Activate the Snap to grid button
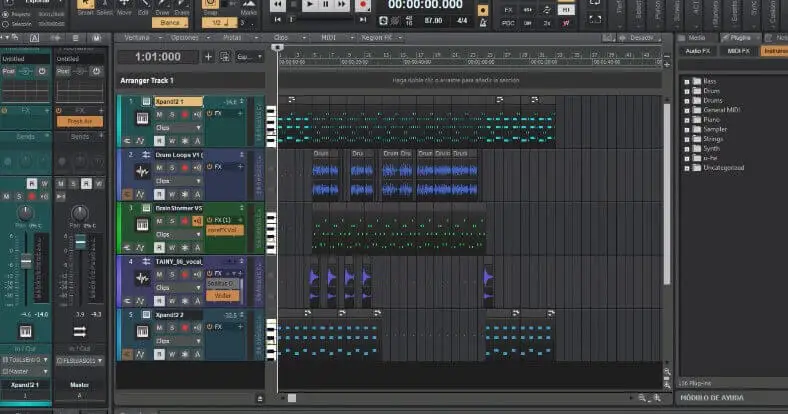This screenshot has width=788, height=414. point(210,5)
